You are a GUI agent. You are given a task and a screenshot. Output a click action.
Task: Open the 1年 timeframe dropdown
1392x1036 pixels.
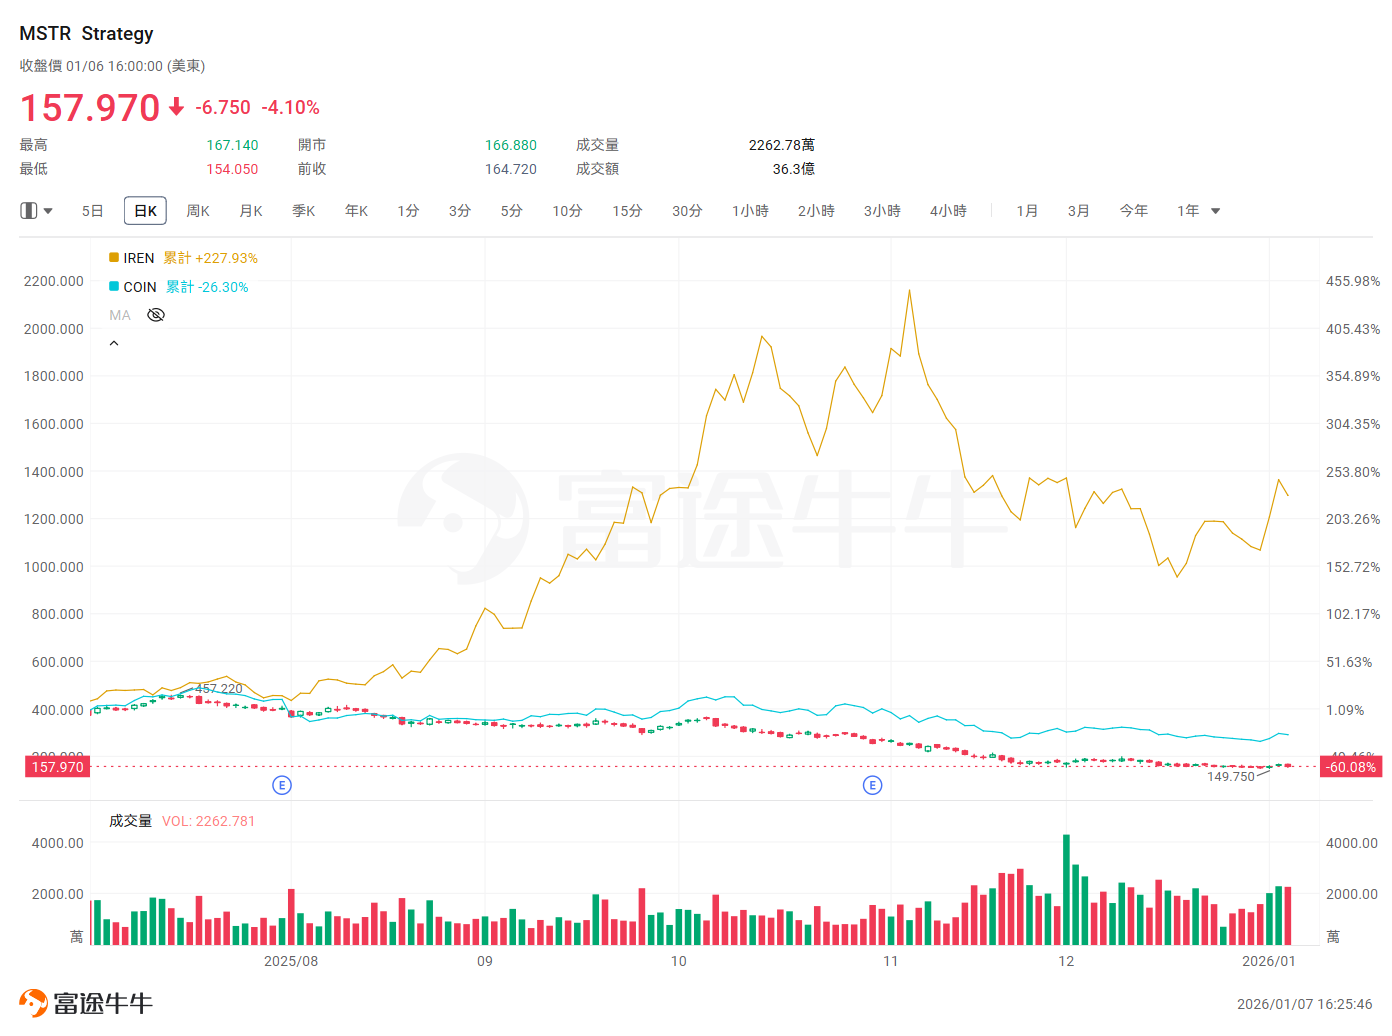(1215, 211)
